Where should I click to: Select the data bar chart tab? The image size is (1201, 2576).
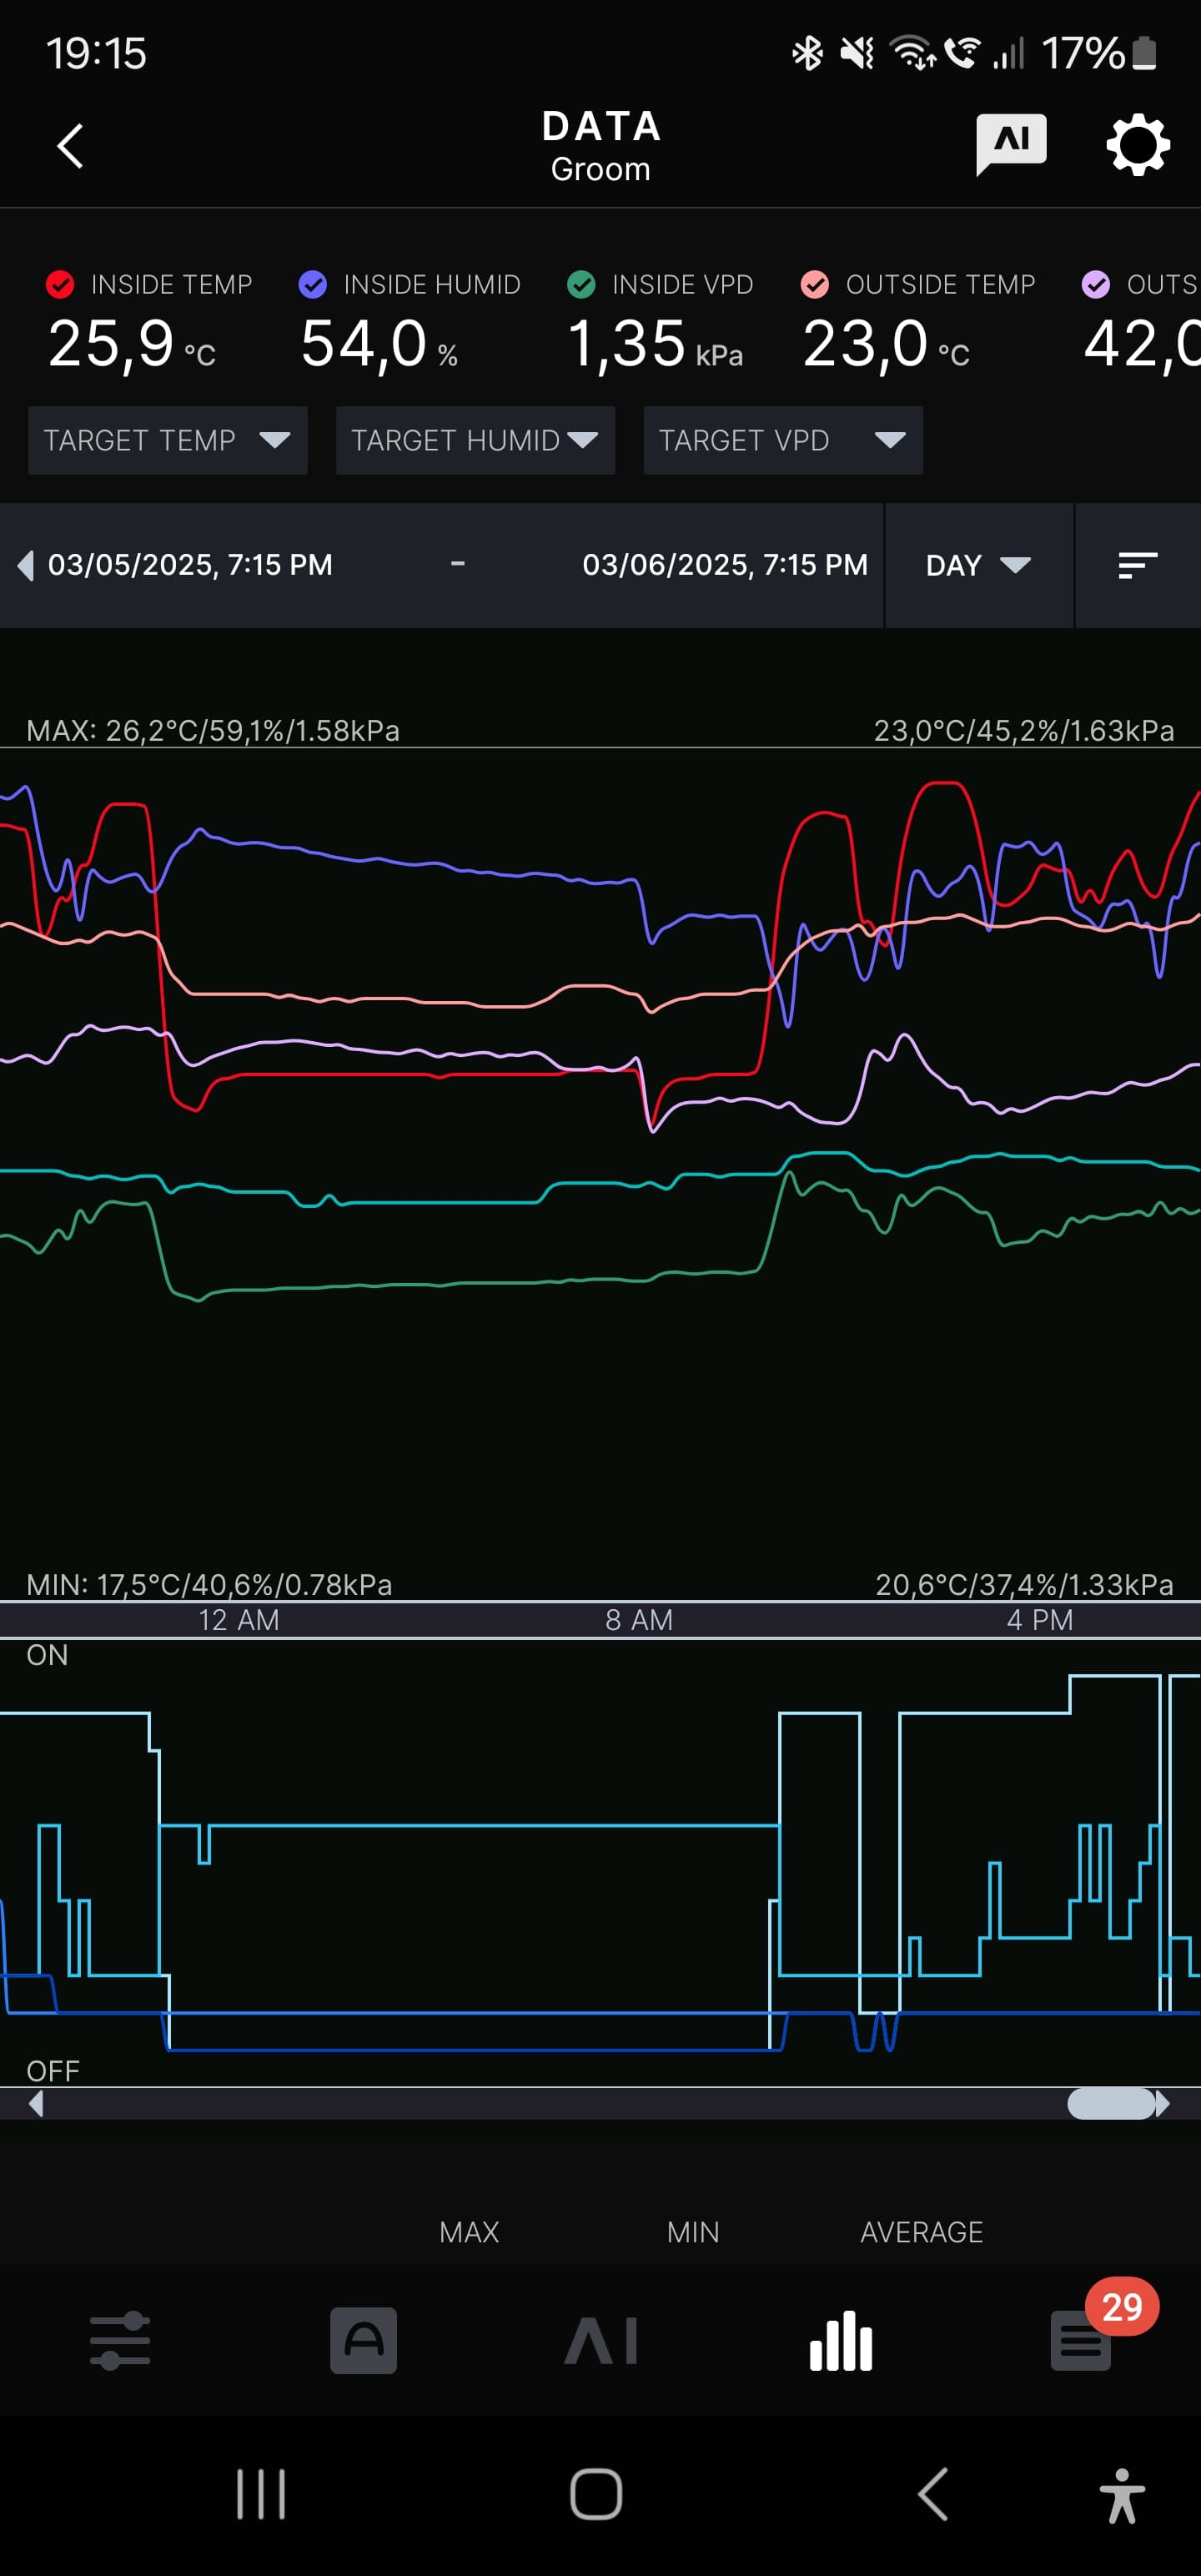pyautogui.click(x=841, y=2341)
